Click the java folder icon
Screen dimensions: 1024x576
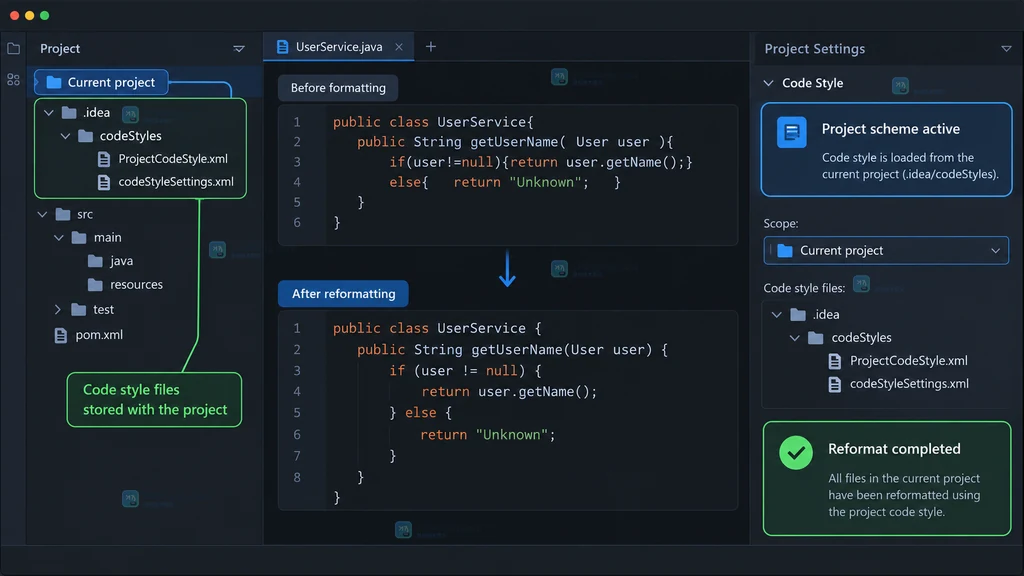[95, 261]
